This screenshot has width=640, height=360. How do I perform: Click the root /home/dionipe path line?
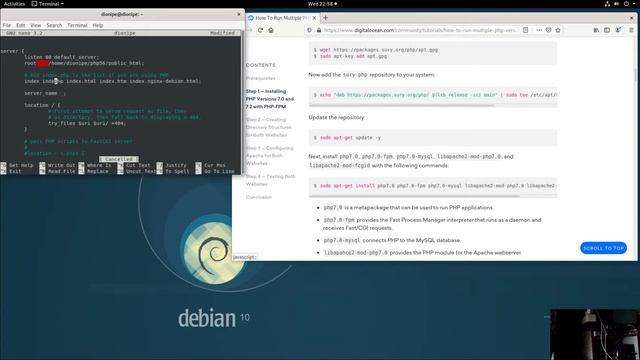84,63
